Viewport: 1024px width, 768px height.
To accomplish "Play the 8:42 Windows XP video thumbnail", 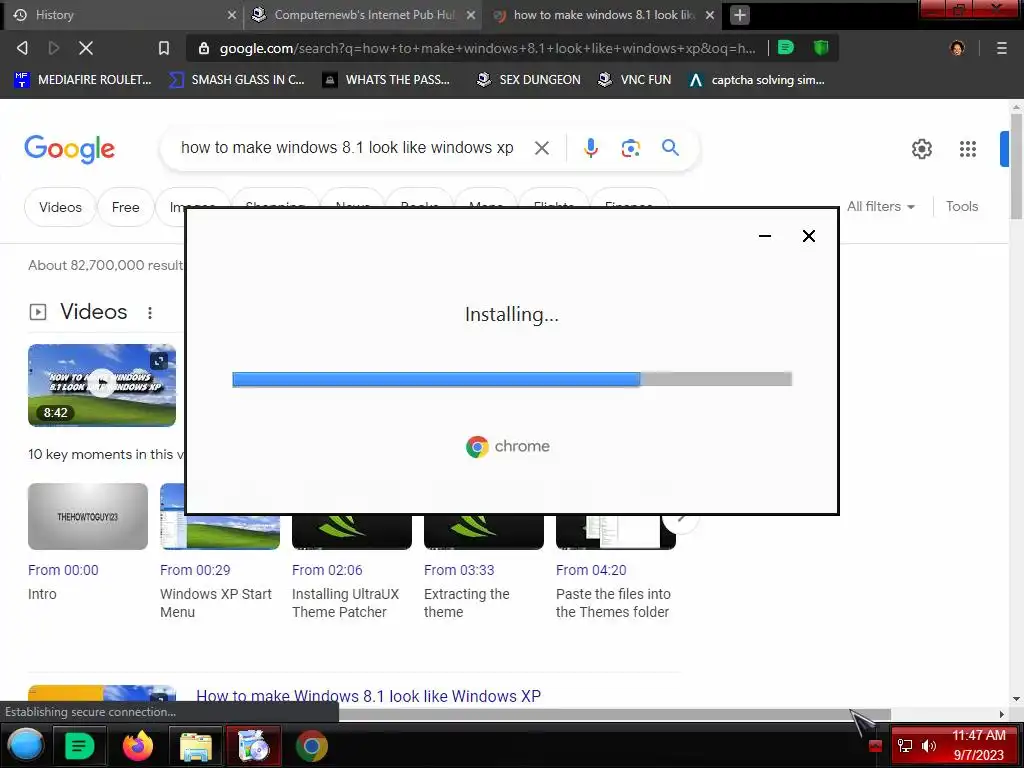I will 102,385.
